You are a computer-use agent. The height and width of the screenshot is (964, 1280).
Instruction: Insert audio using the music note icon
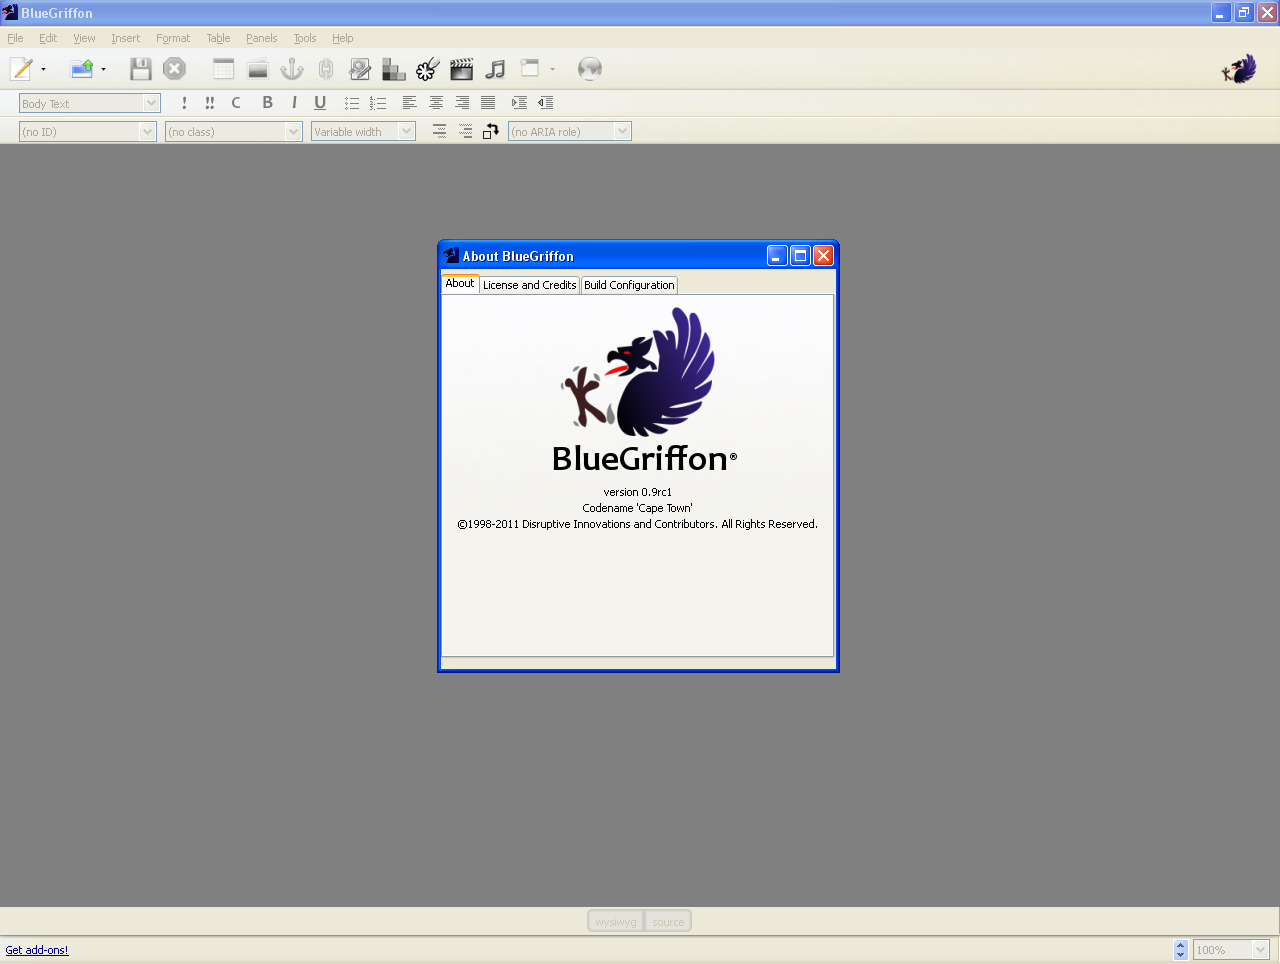pyautogui.click(x=495, y=68)
